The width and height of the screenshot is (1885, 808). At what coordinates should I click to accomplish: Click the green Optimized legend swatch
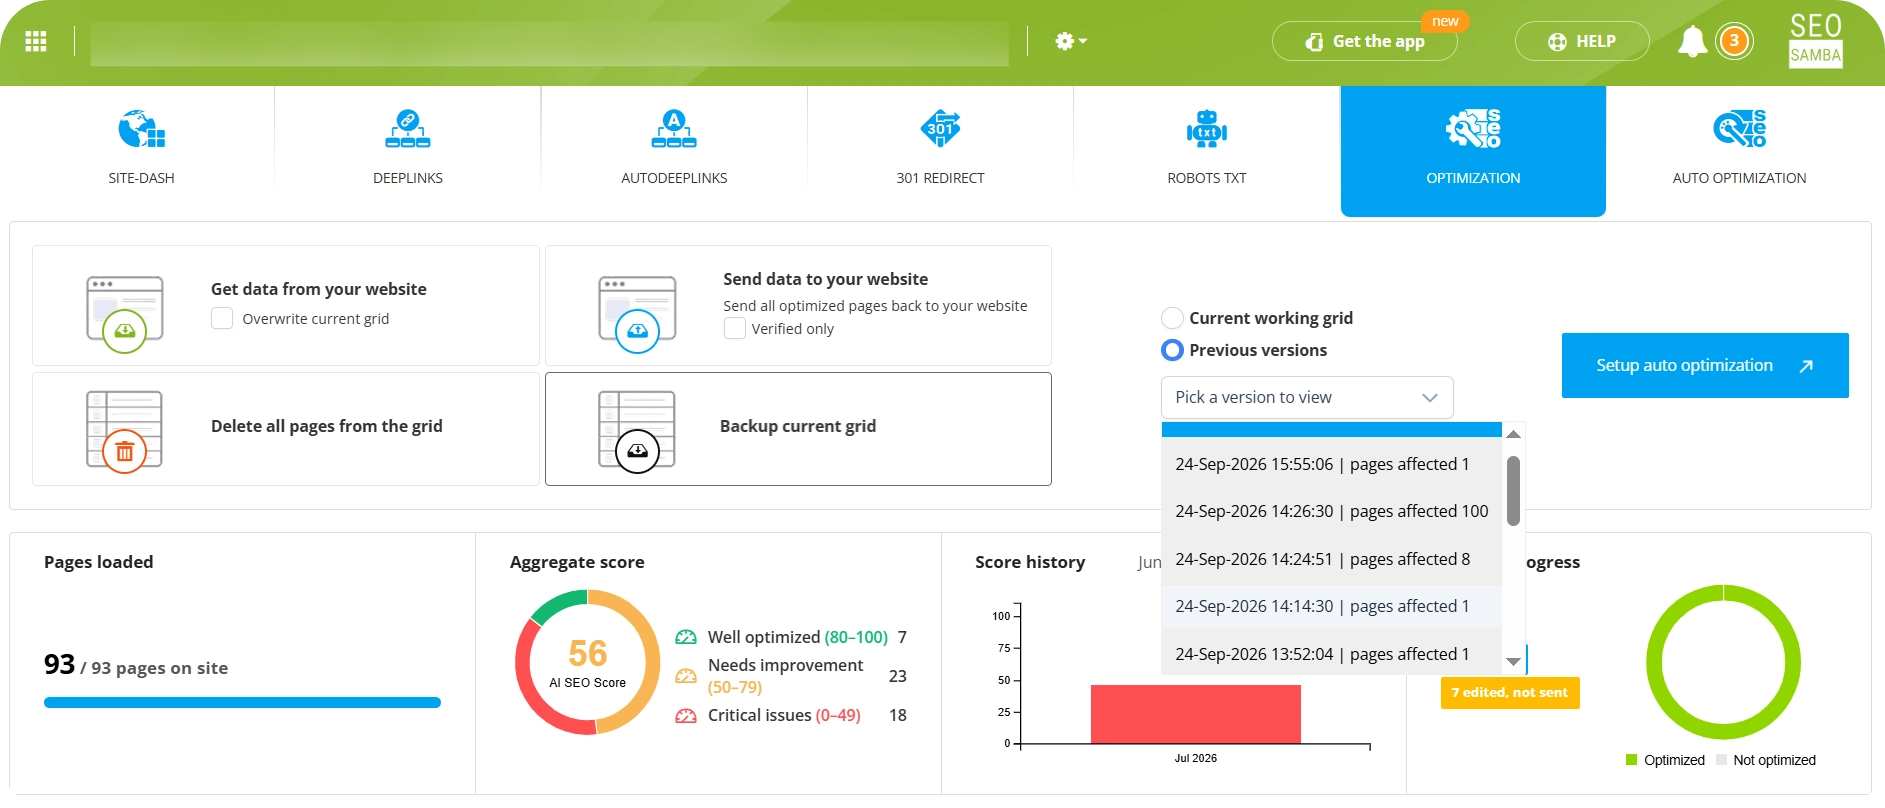pos(1632,760)
